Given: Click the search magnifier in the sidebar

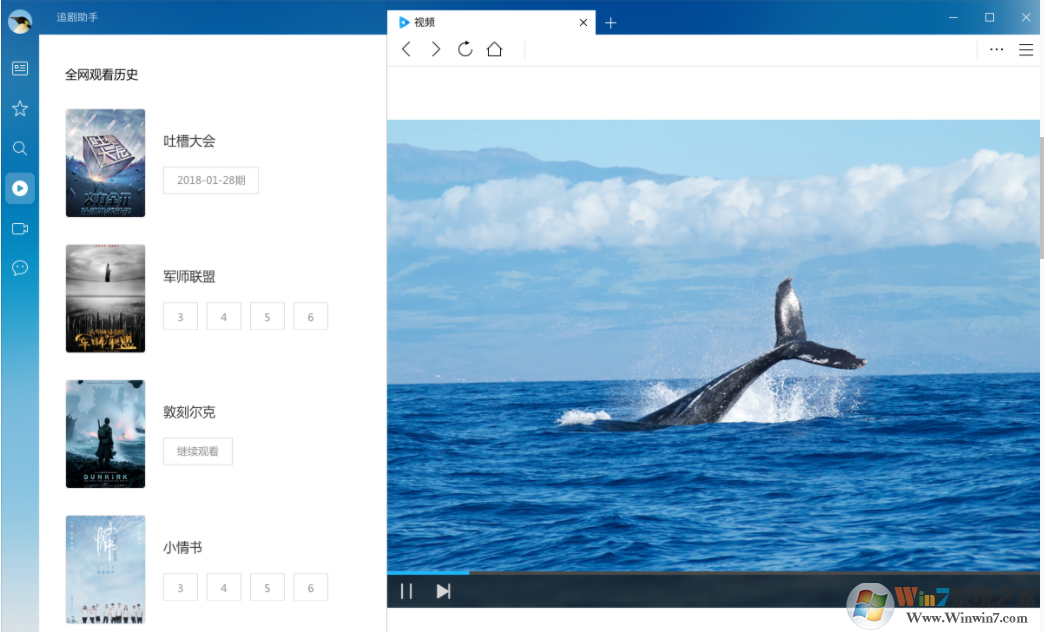Looking at the screenshot, I should (19, 148).
